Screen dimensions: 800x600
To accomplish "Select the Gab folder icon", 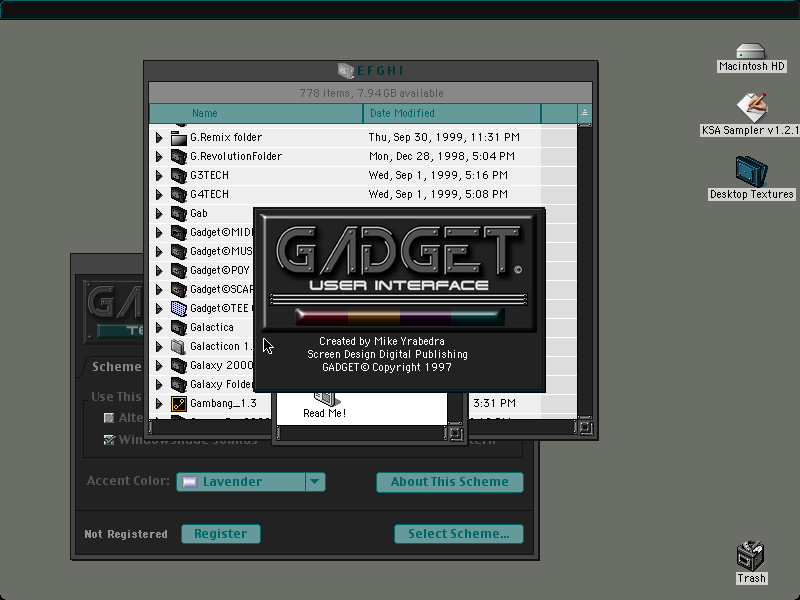I will click(x=179, y=213).
